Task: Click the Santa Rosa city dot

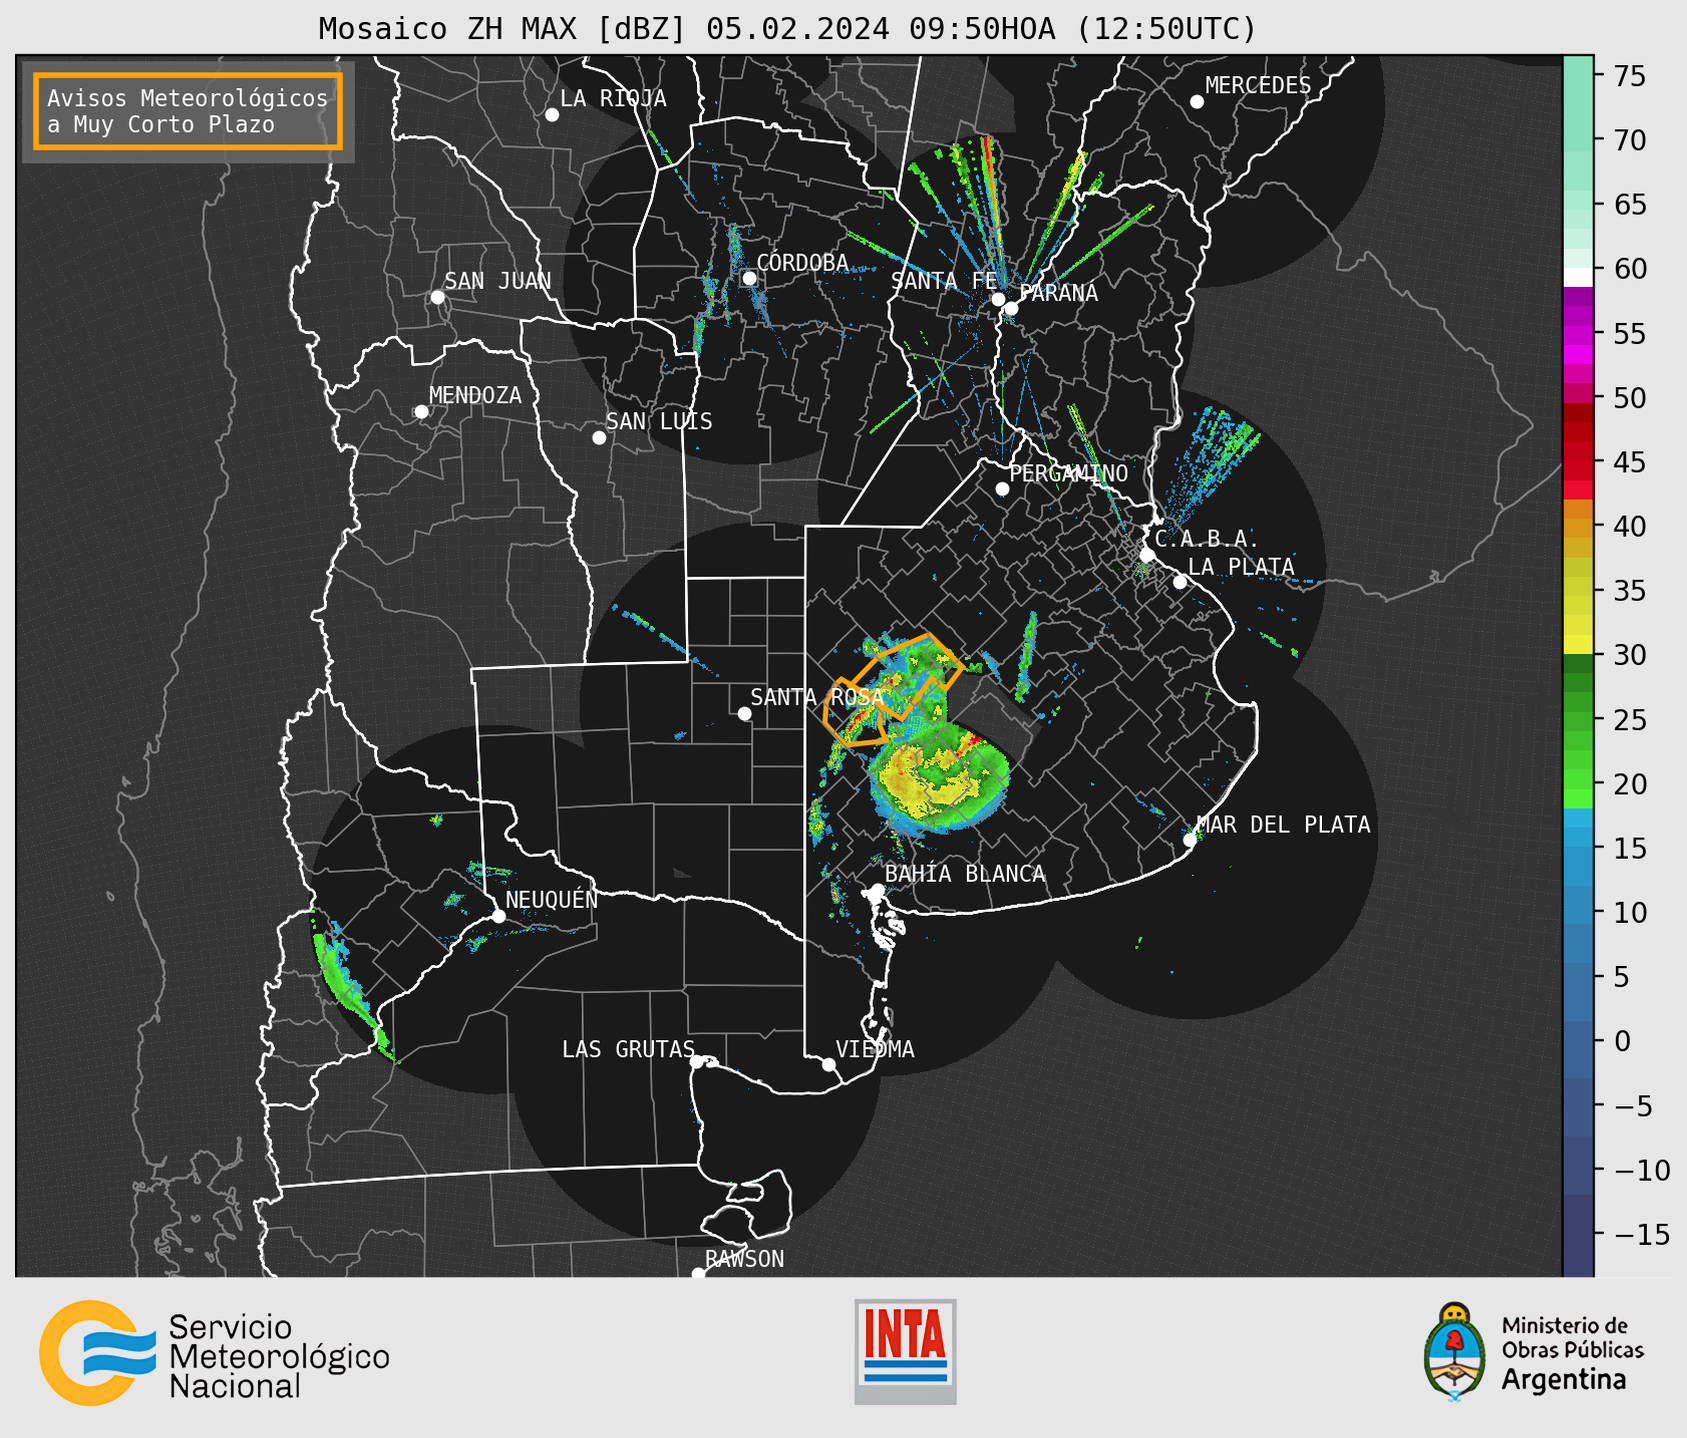Action: (744, 713)
